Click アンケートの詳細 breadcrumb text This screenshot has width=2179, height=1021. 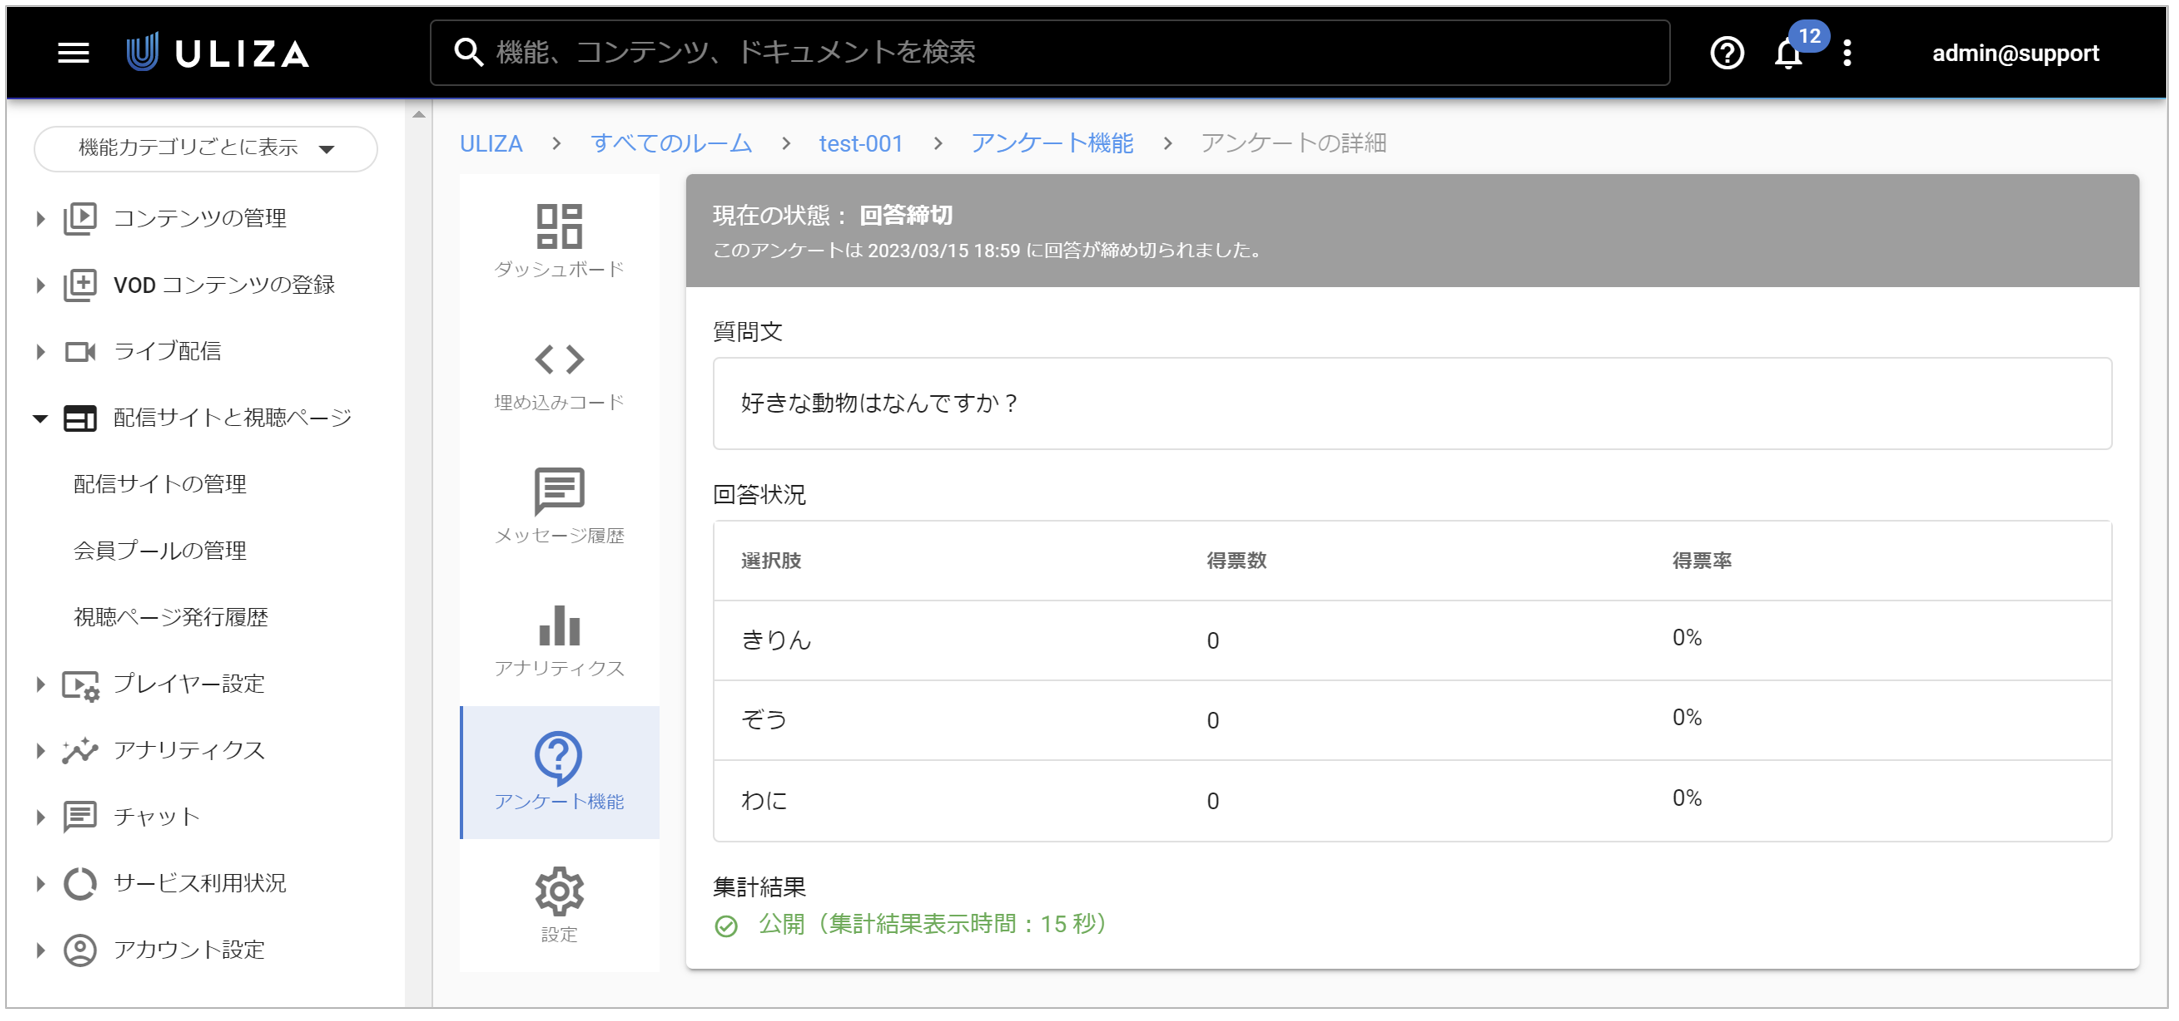[x=1293, y=144]
